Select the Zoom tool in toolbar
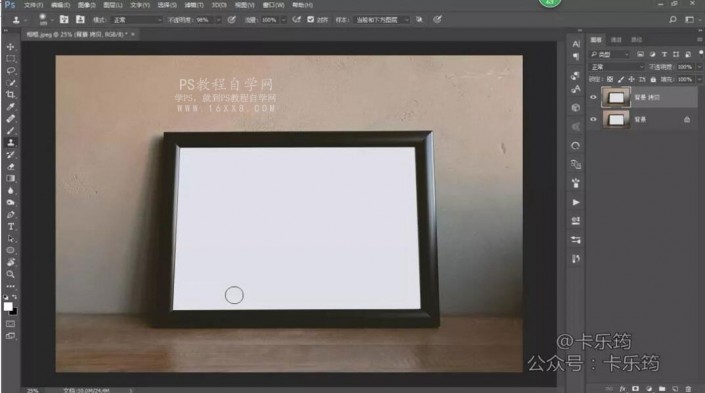Image resolution: width=705 pixels, height=393 pixels. 10,274
